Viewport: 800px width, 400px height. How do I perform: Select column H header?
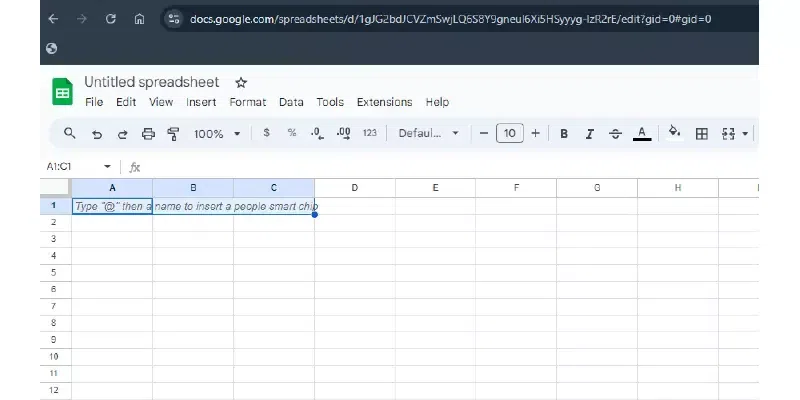[678, 188]
